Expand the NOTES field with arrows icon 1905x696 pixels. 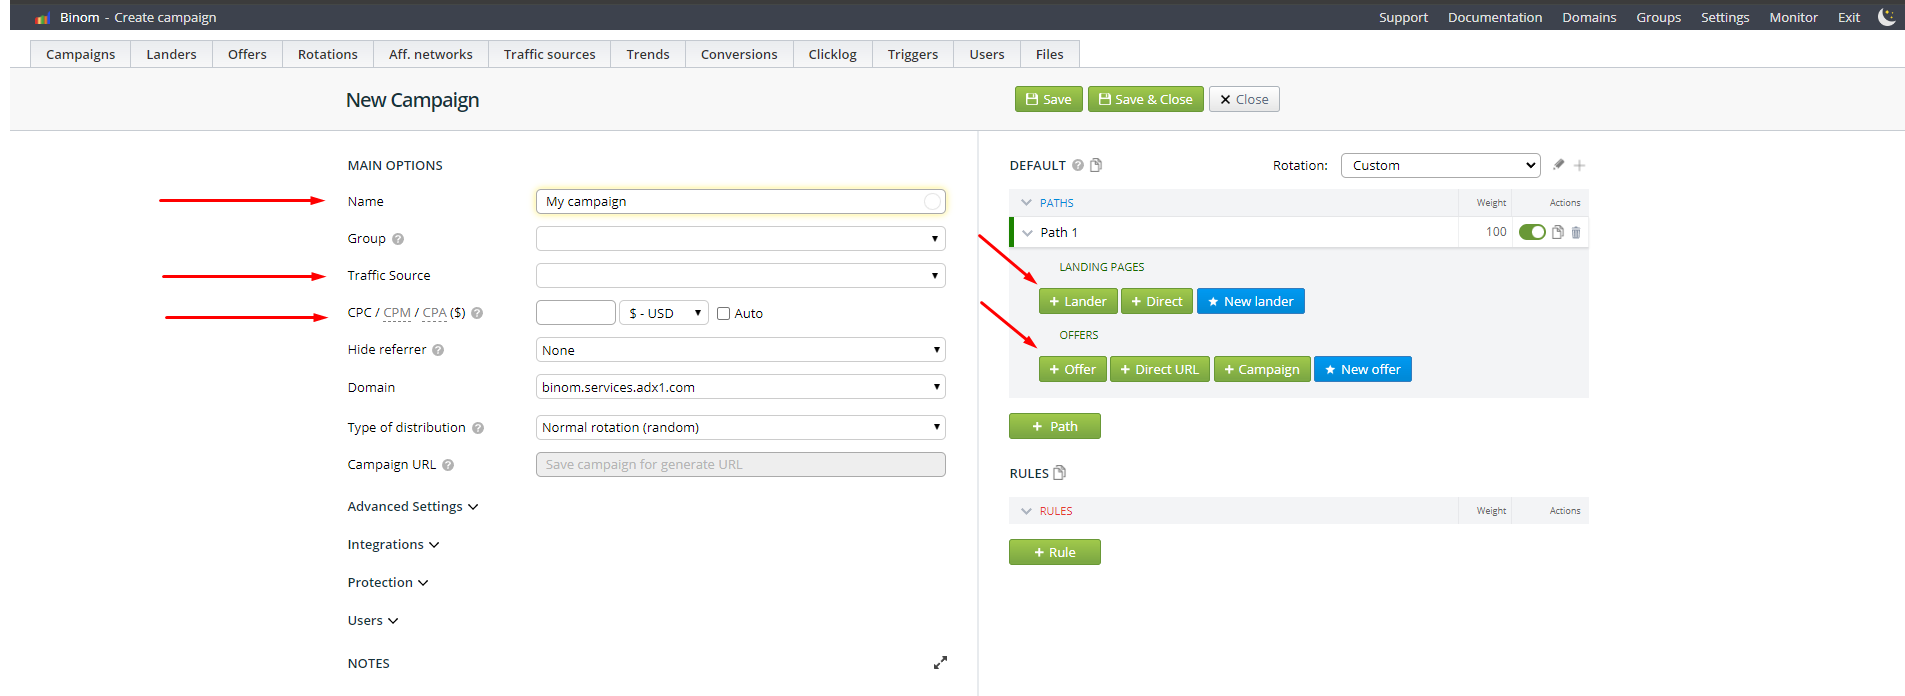(940, 663)
